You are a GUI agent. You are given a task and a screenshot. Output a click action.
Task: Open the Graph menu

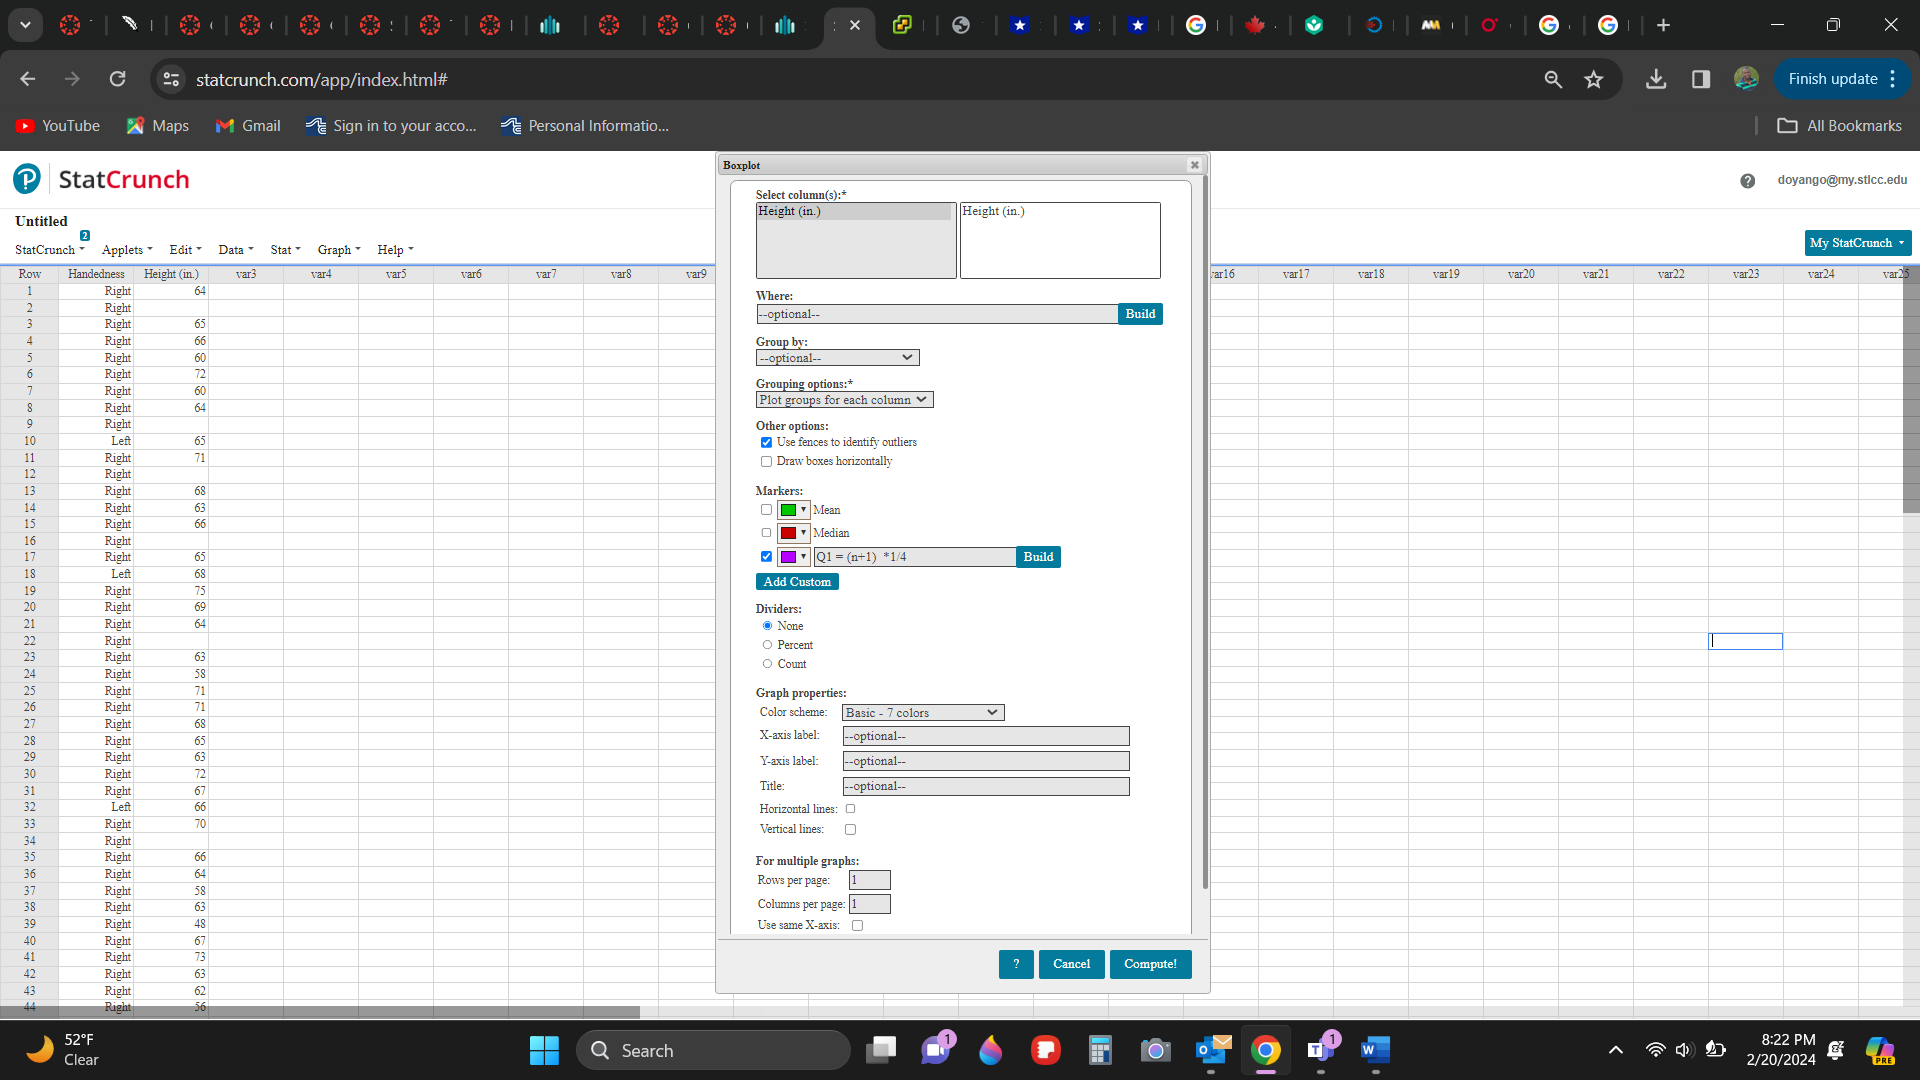point(338,250)
